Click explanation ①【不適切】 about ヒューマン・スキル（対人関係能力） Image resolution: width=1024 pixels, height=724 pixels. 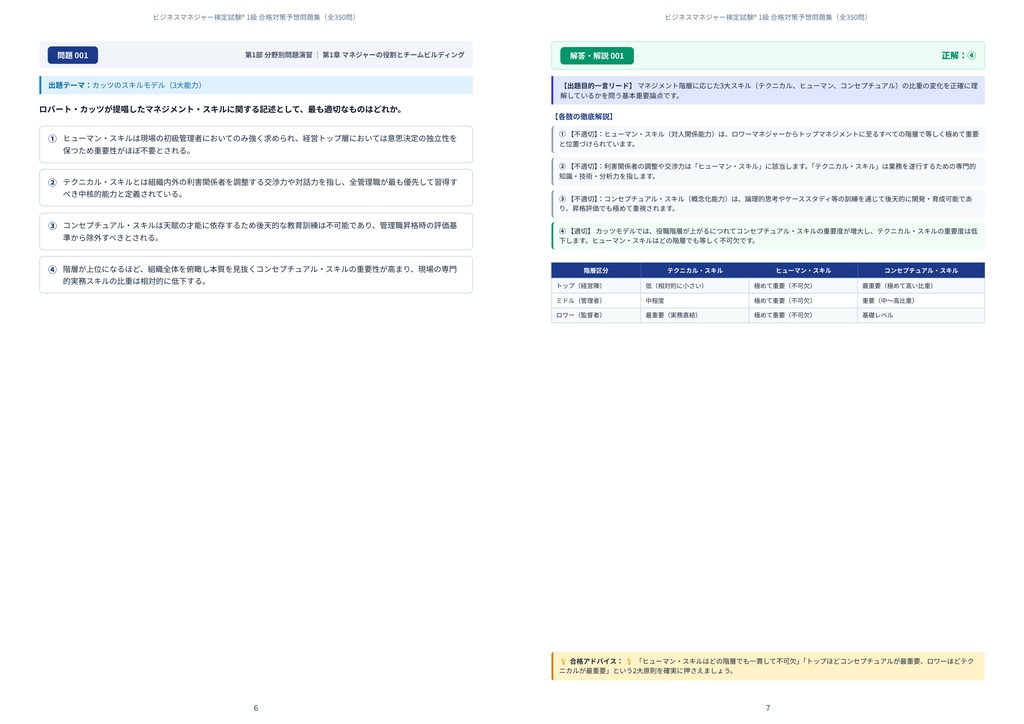point(768,139)
